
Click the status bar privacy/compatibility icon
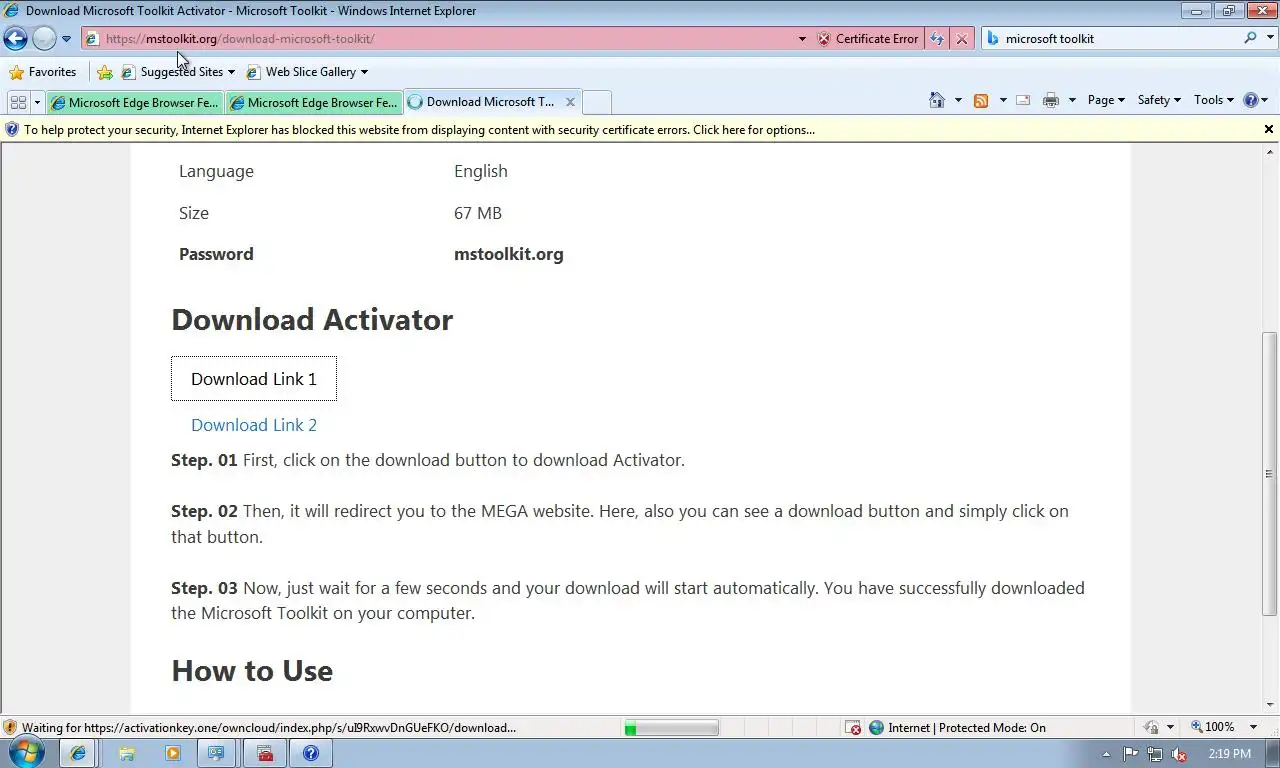click(1152, 728)
